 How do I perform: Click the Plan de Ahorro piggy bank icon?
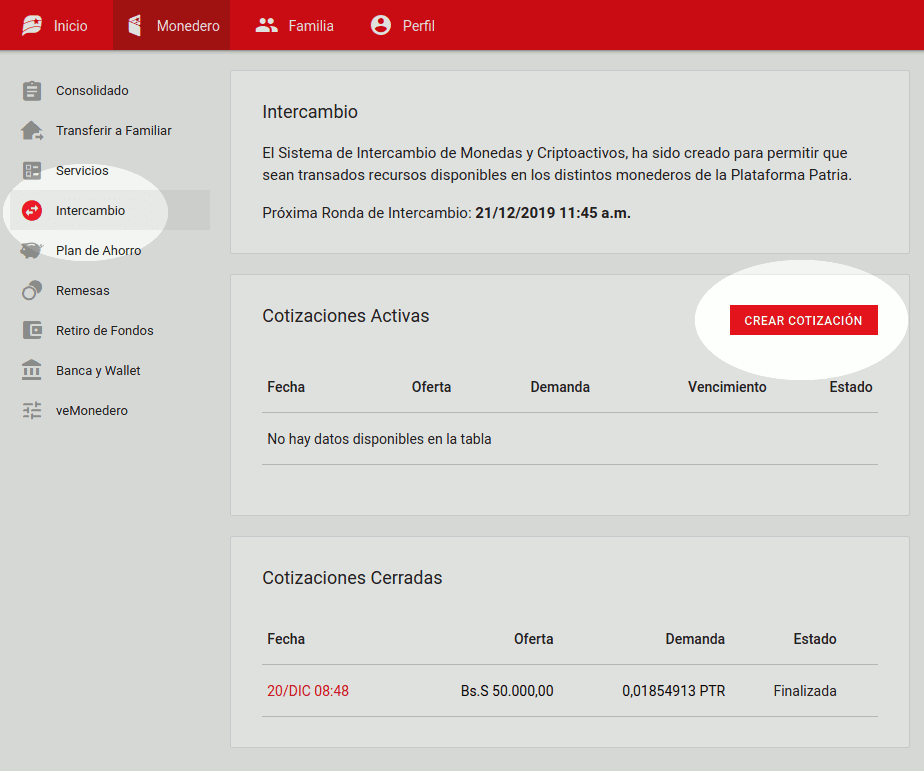[x=32, y=251]
